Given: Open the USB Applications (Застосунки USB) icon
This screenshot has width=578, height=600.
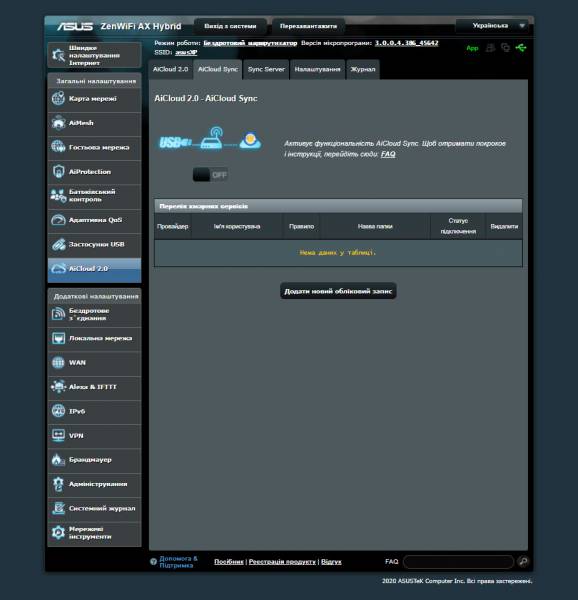Looking at the screenshot, I should tap(58, 244).
